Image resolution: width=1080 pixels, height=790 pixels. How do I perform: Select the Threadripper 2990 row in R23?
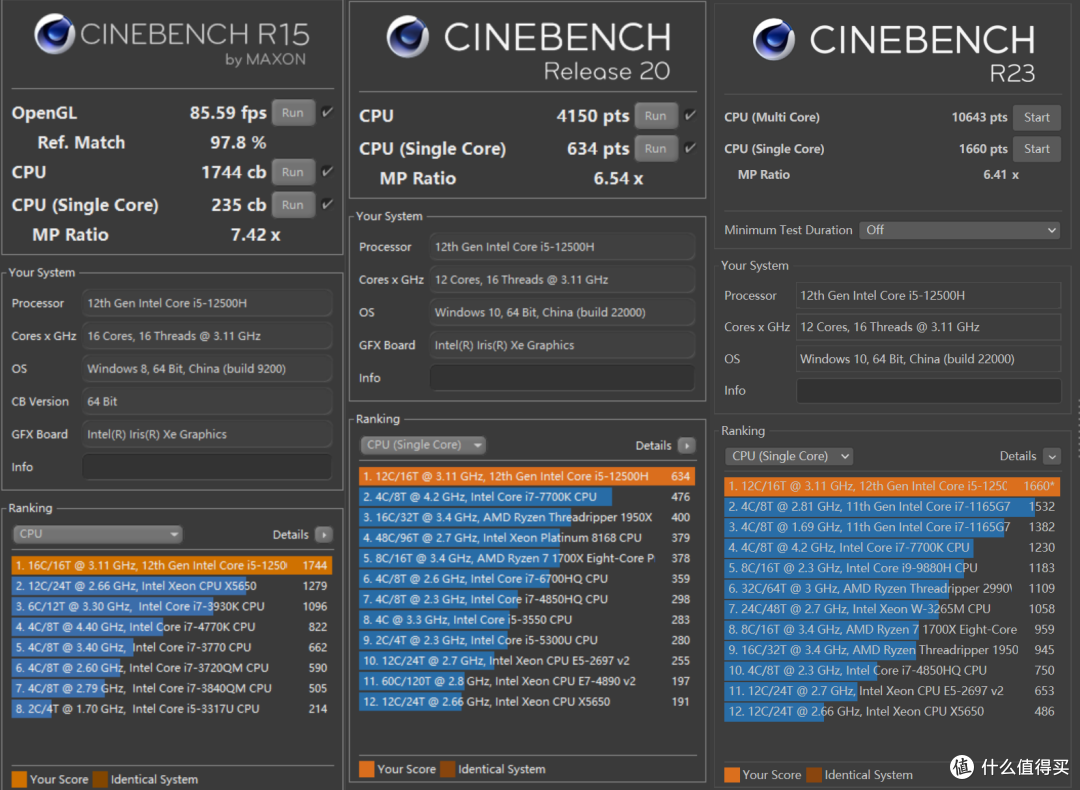[892, 588]
